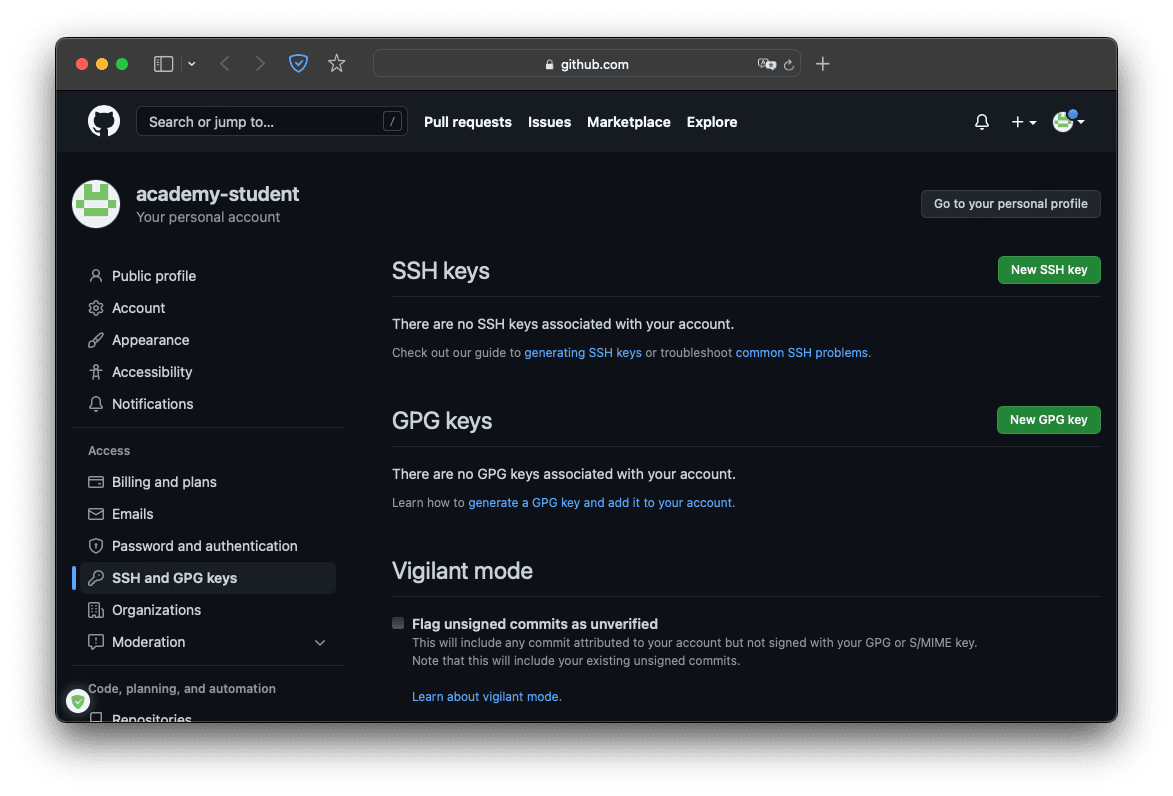Click the academy-student username heading
Image resolution: width=1173 pixels, height=796 pixels.
(x=217, y=194)
